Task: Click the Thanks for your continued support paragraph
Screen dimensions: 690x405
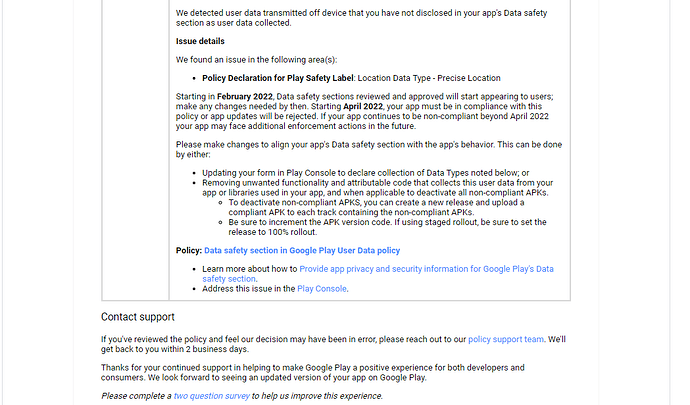Action: click(312, 372)
